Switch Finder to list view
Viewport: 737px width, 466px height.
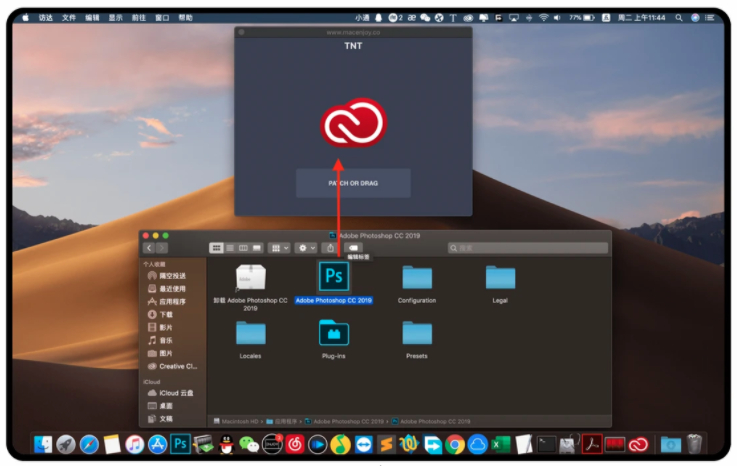coord(229,247)
